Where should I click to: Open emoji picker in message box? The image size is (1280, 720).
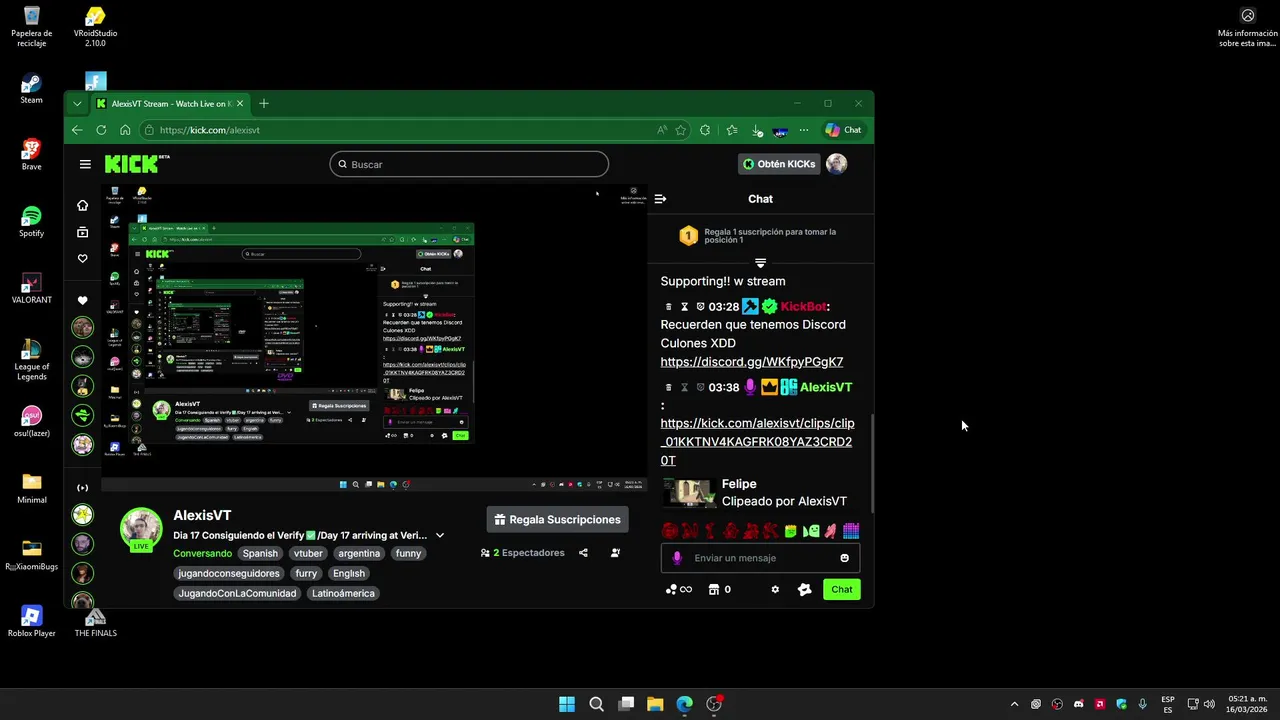point(844,558)
